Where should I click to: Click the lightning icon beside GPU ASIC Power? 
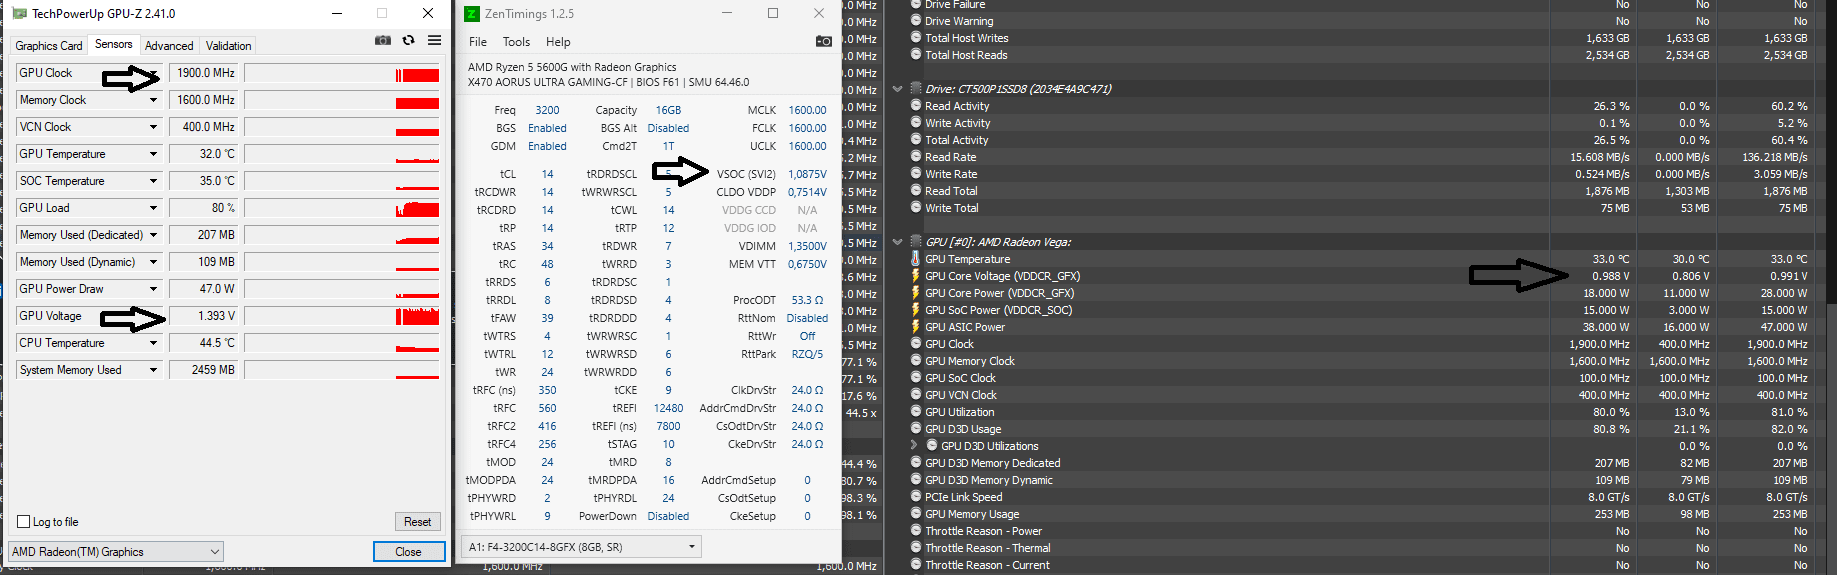click(915, 327)
